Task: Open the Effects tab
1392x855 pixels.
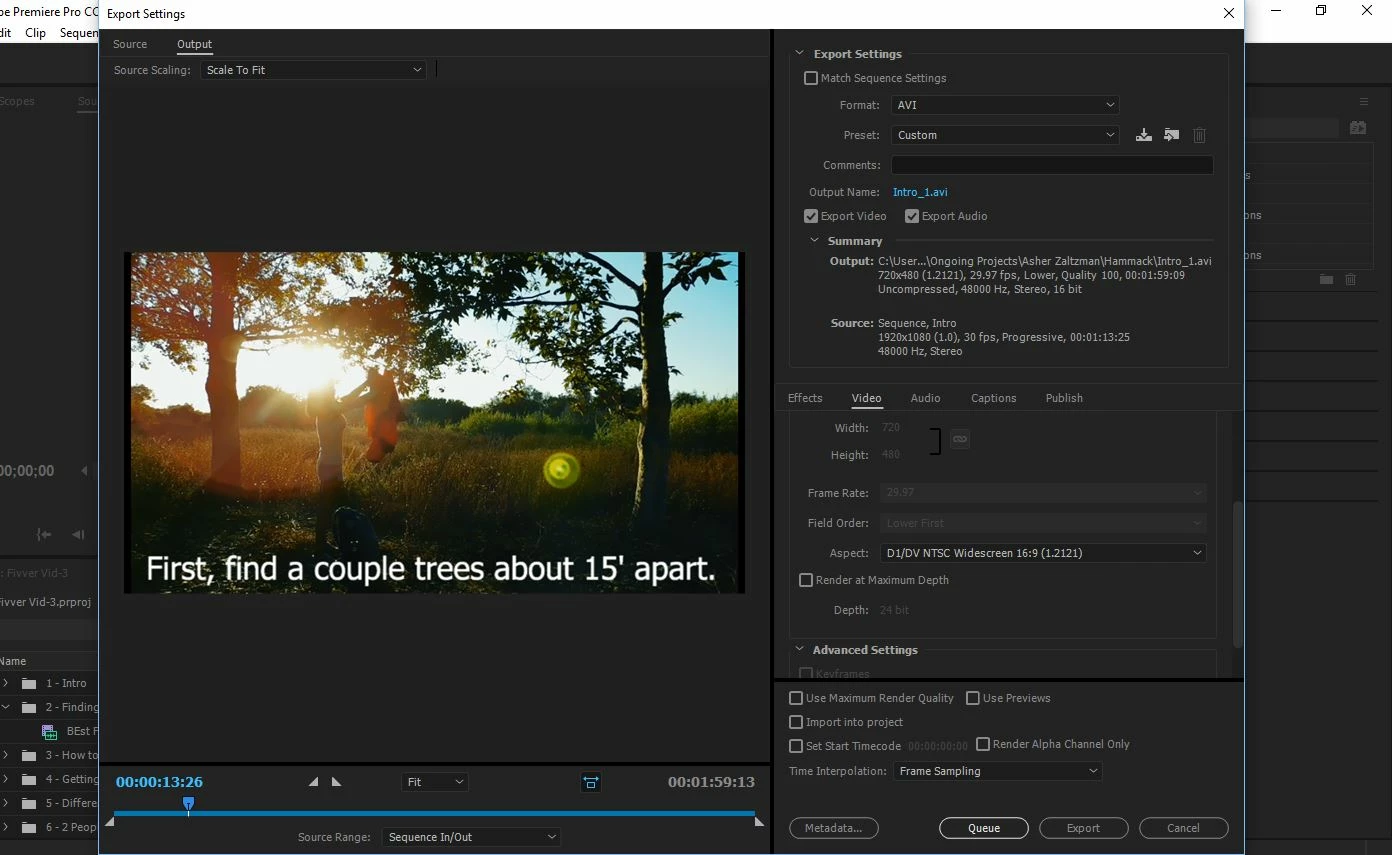Action: (805, 398)
